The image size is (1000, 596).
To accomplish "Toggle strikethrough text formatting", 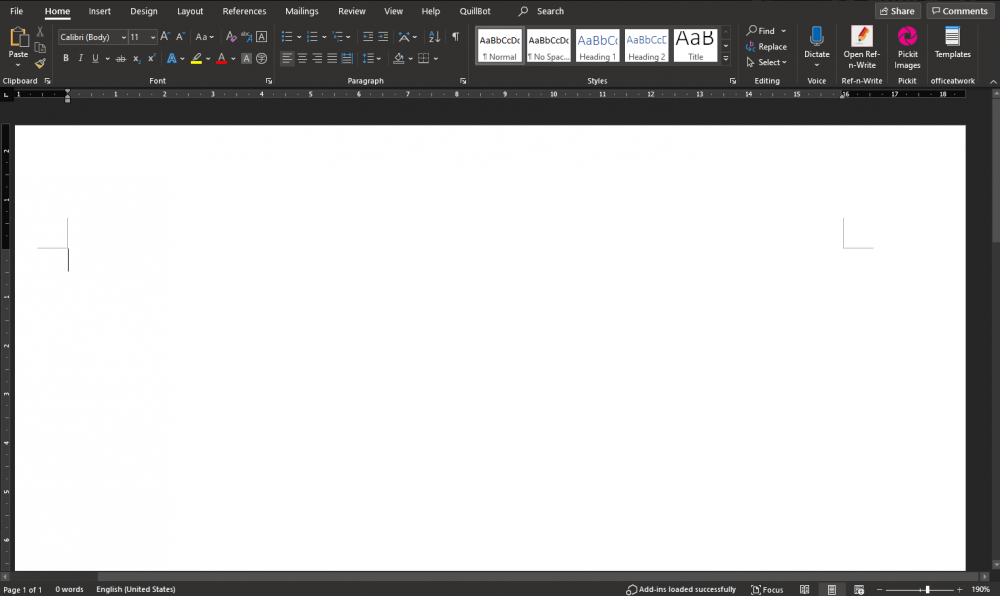I will click(x=121, y=59).
